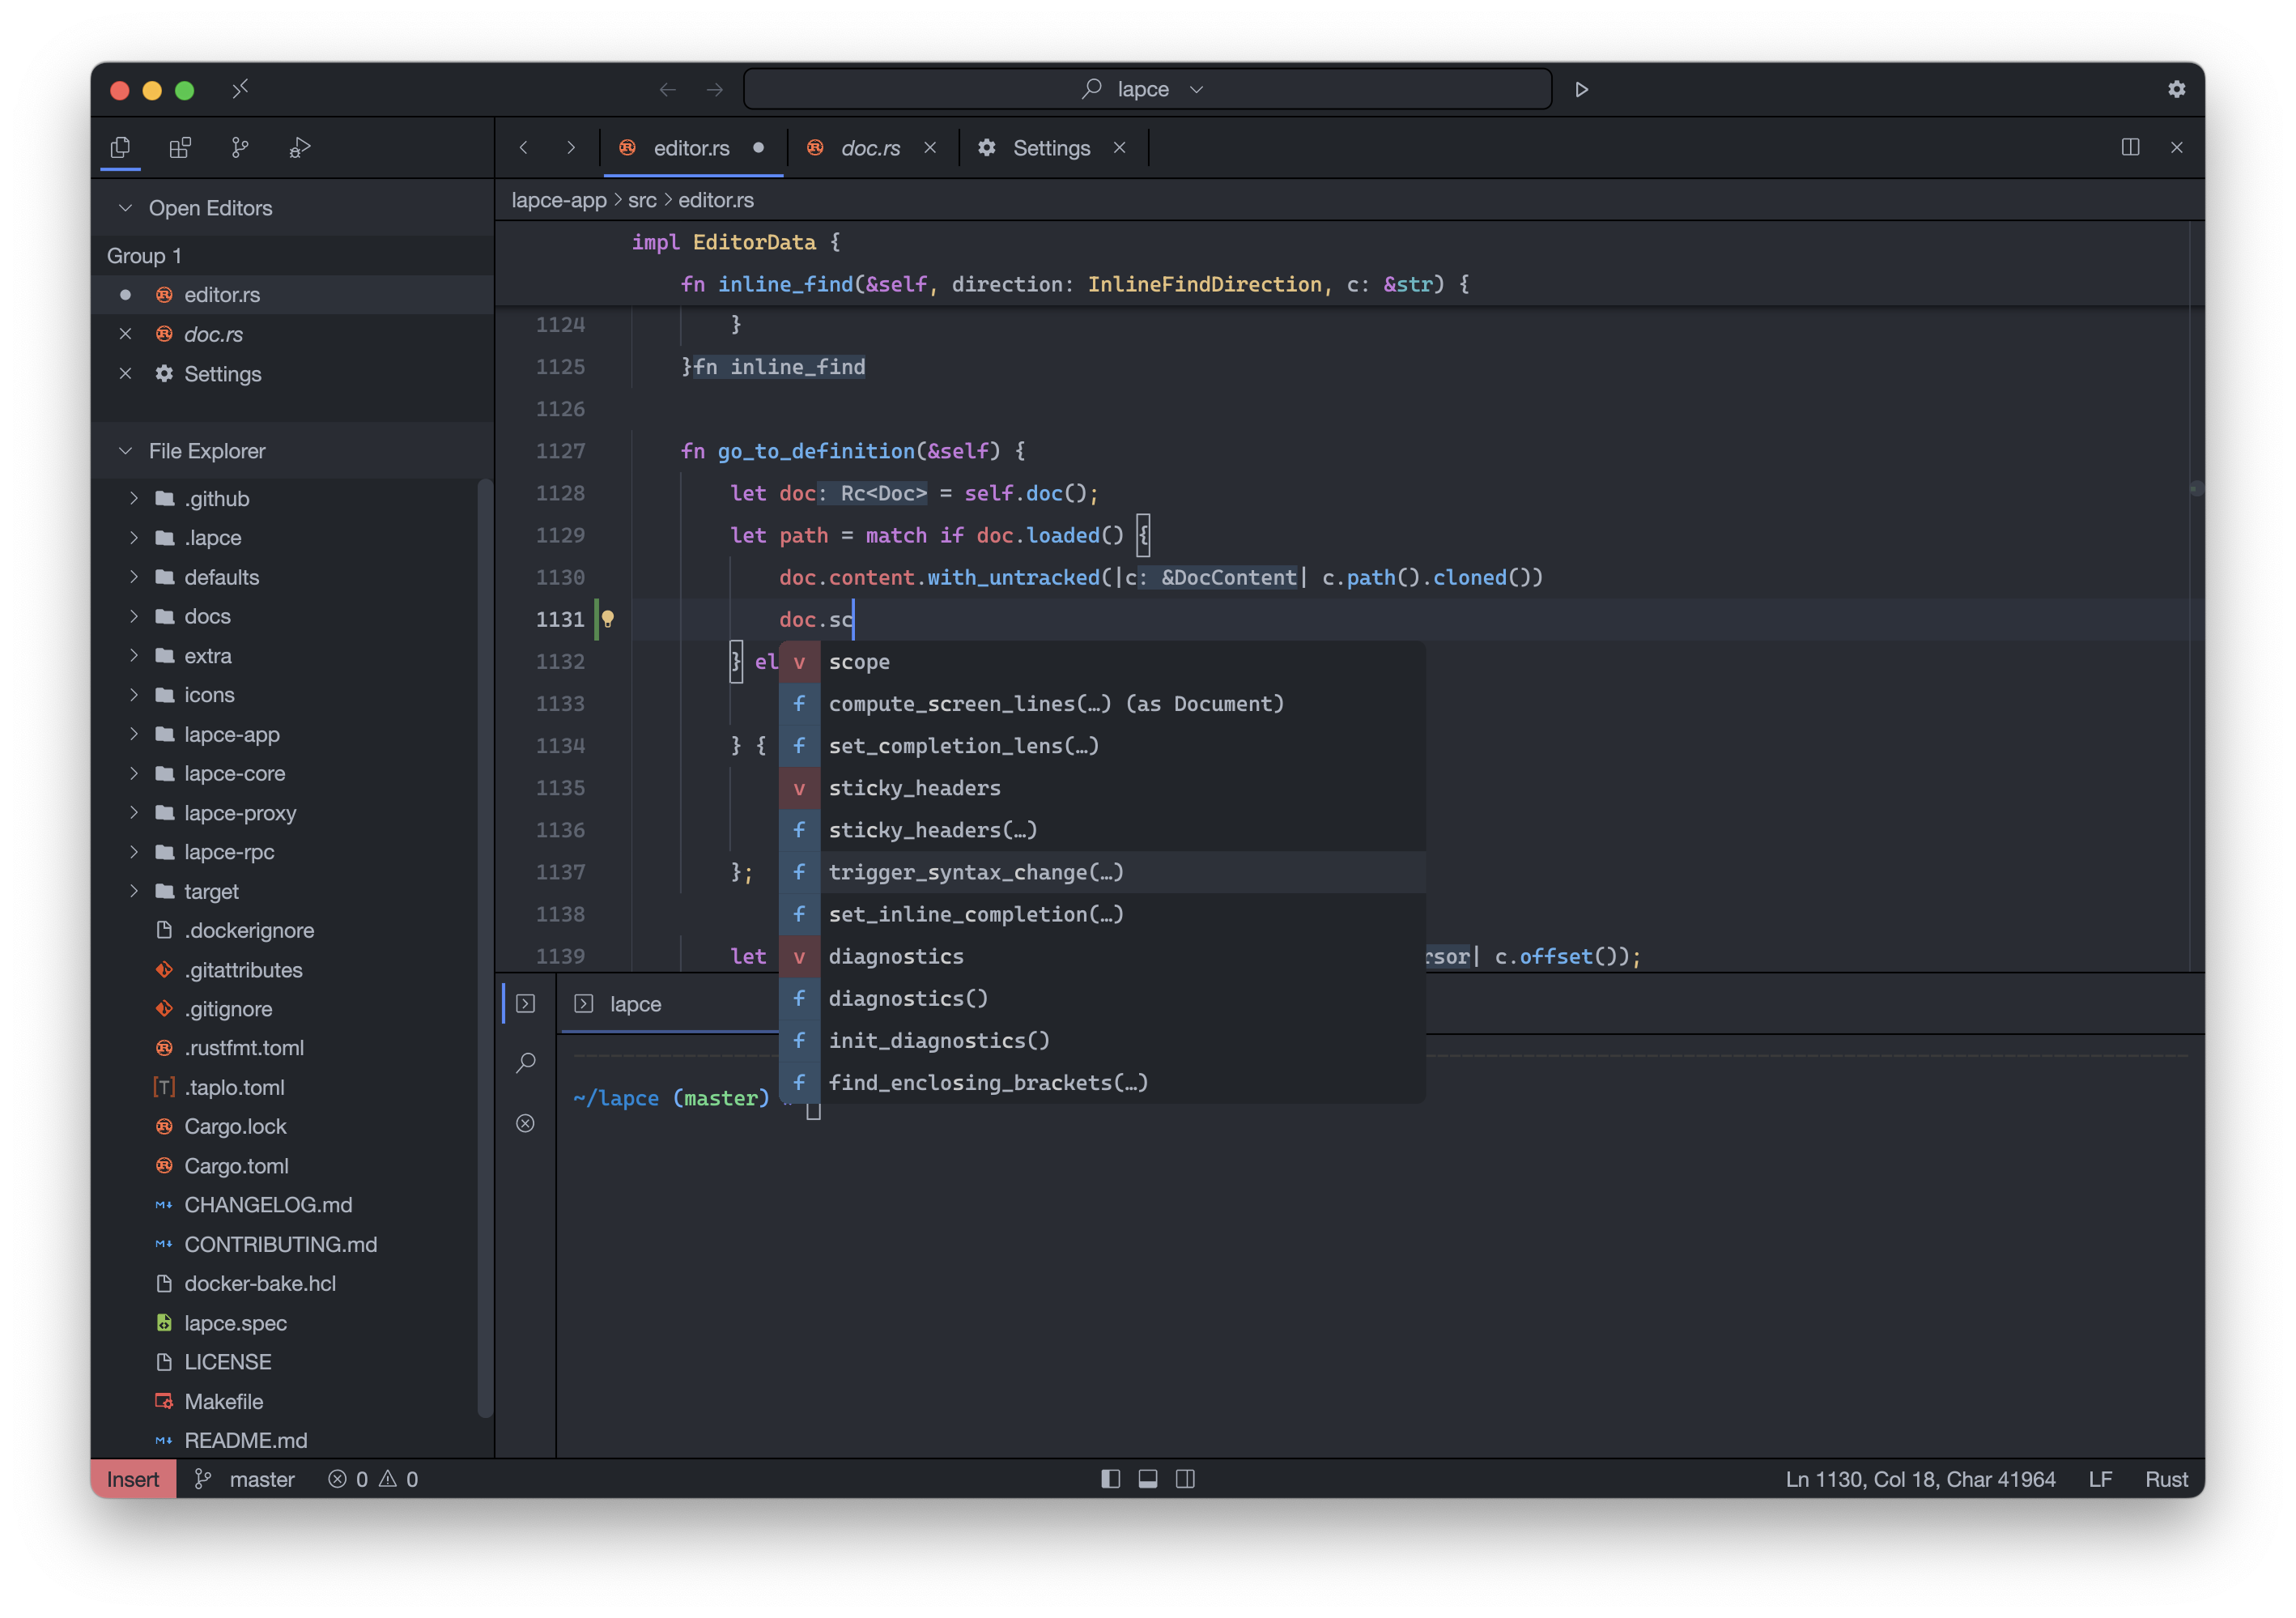Toggle the left panel from the status bar
Screen dimensions: 2296x1618
(1110, 1479)
